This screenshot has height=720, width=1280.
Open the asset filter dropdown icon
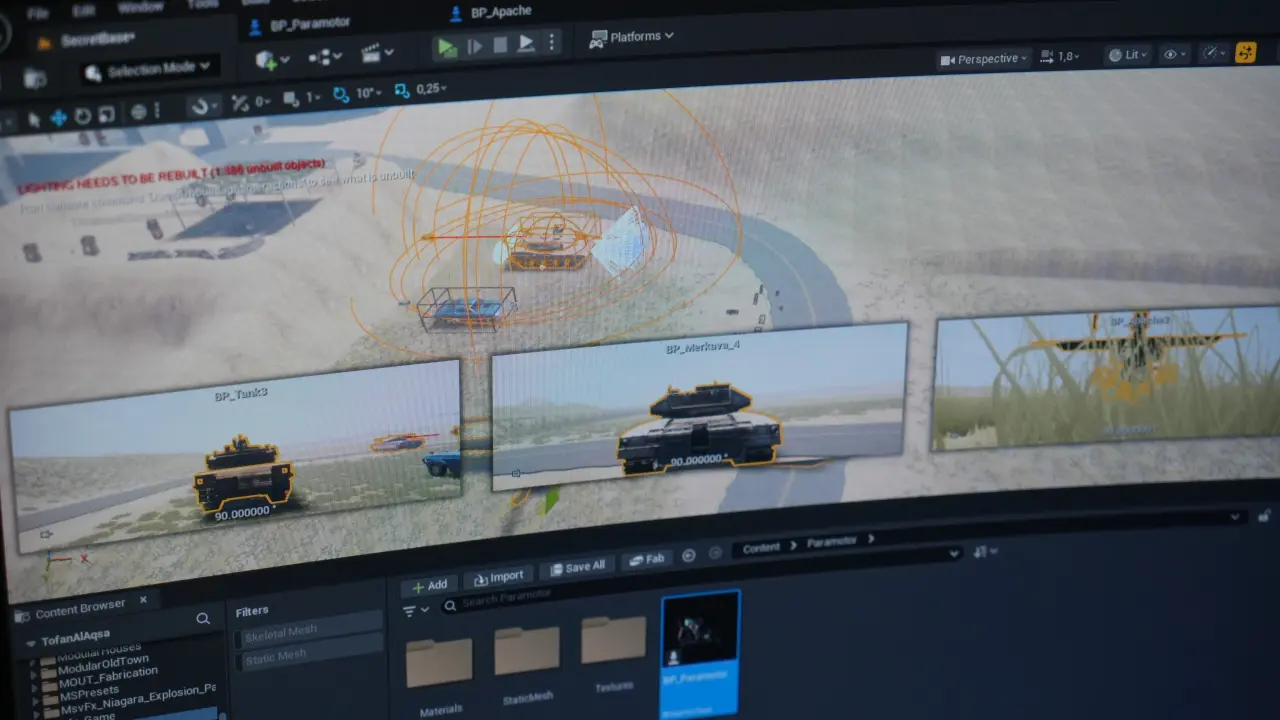pos(415,610)
